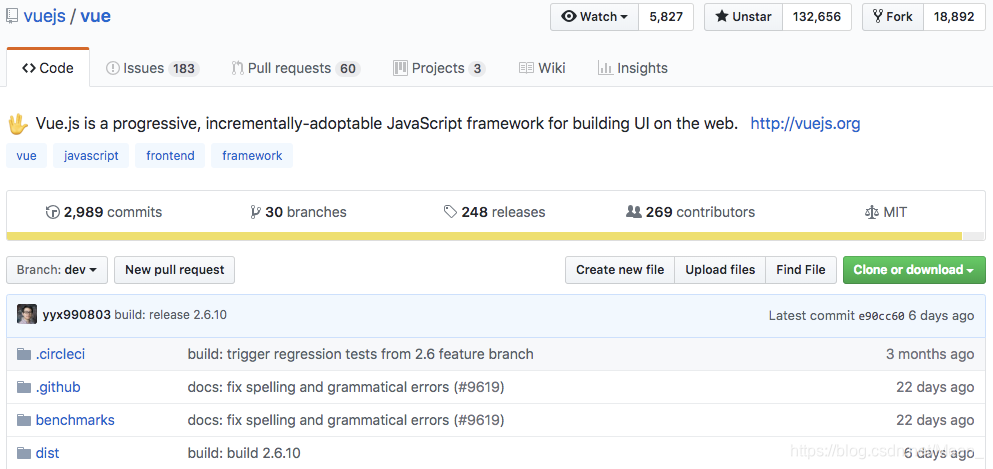This screenshot has width=993, height=469.
Task: View the 132,656 stargazers count
Action: click(817, 17)
